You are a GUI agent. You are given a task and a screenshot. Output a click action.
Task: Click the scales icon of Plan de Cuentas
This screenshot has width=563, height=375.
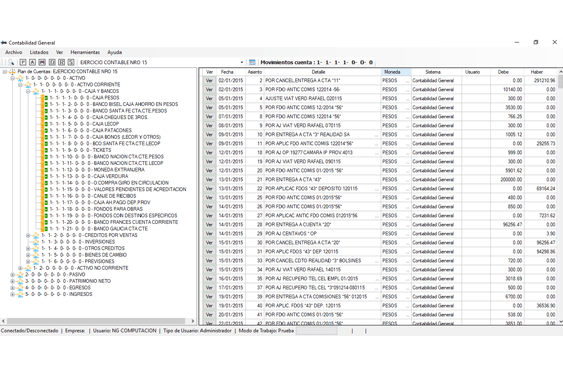12,71
